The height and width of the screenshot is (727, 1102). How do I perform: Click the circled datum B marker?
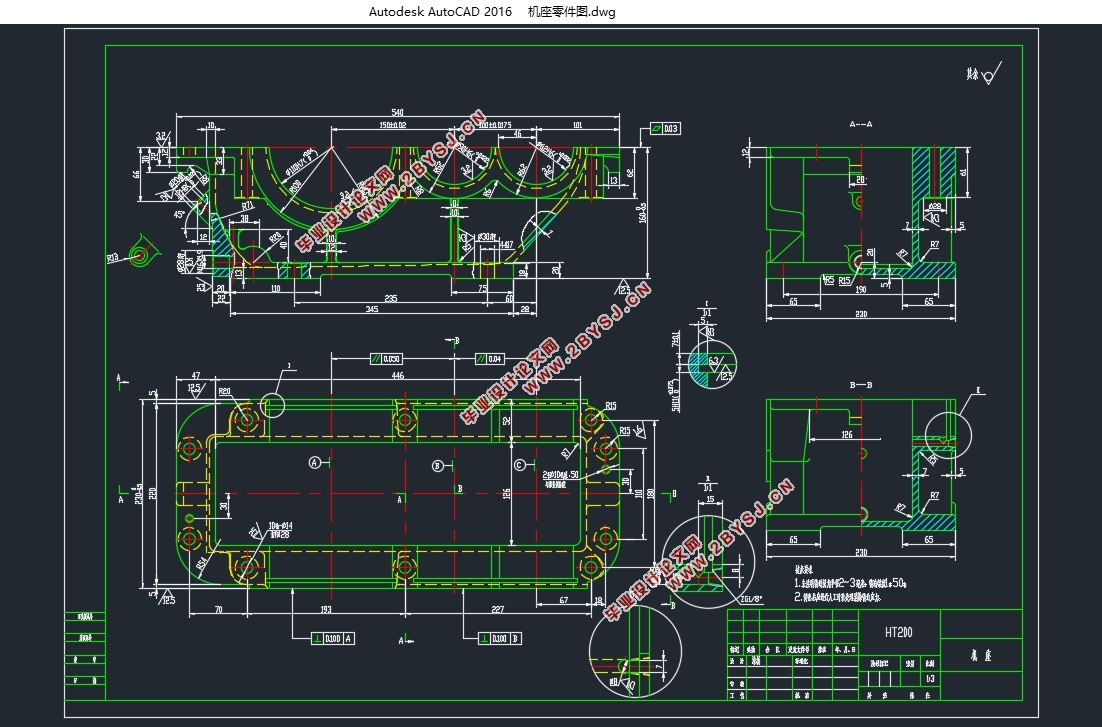pyautogui.click(x=437, y=466)
